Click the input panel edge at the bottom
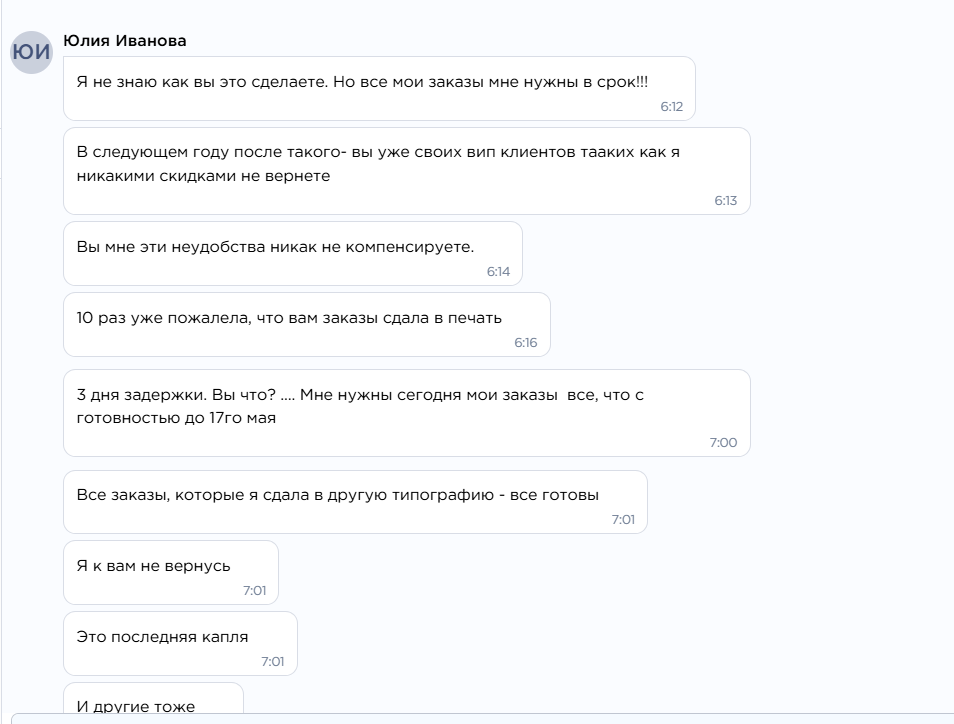Image resolution: width=954 pixels, height=724 pixels. tap(482, 719)
